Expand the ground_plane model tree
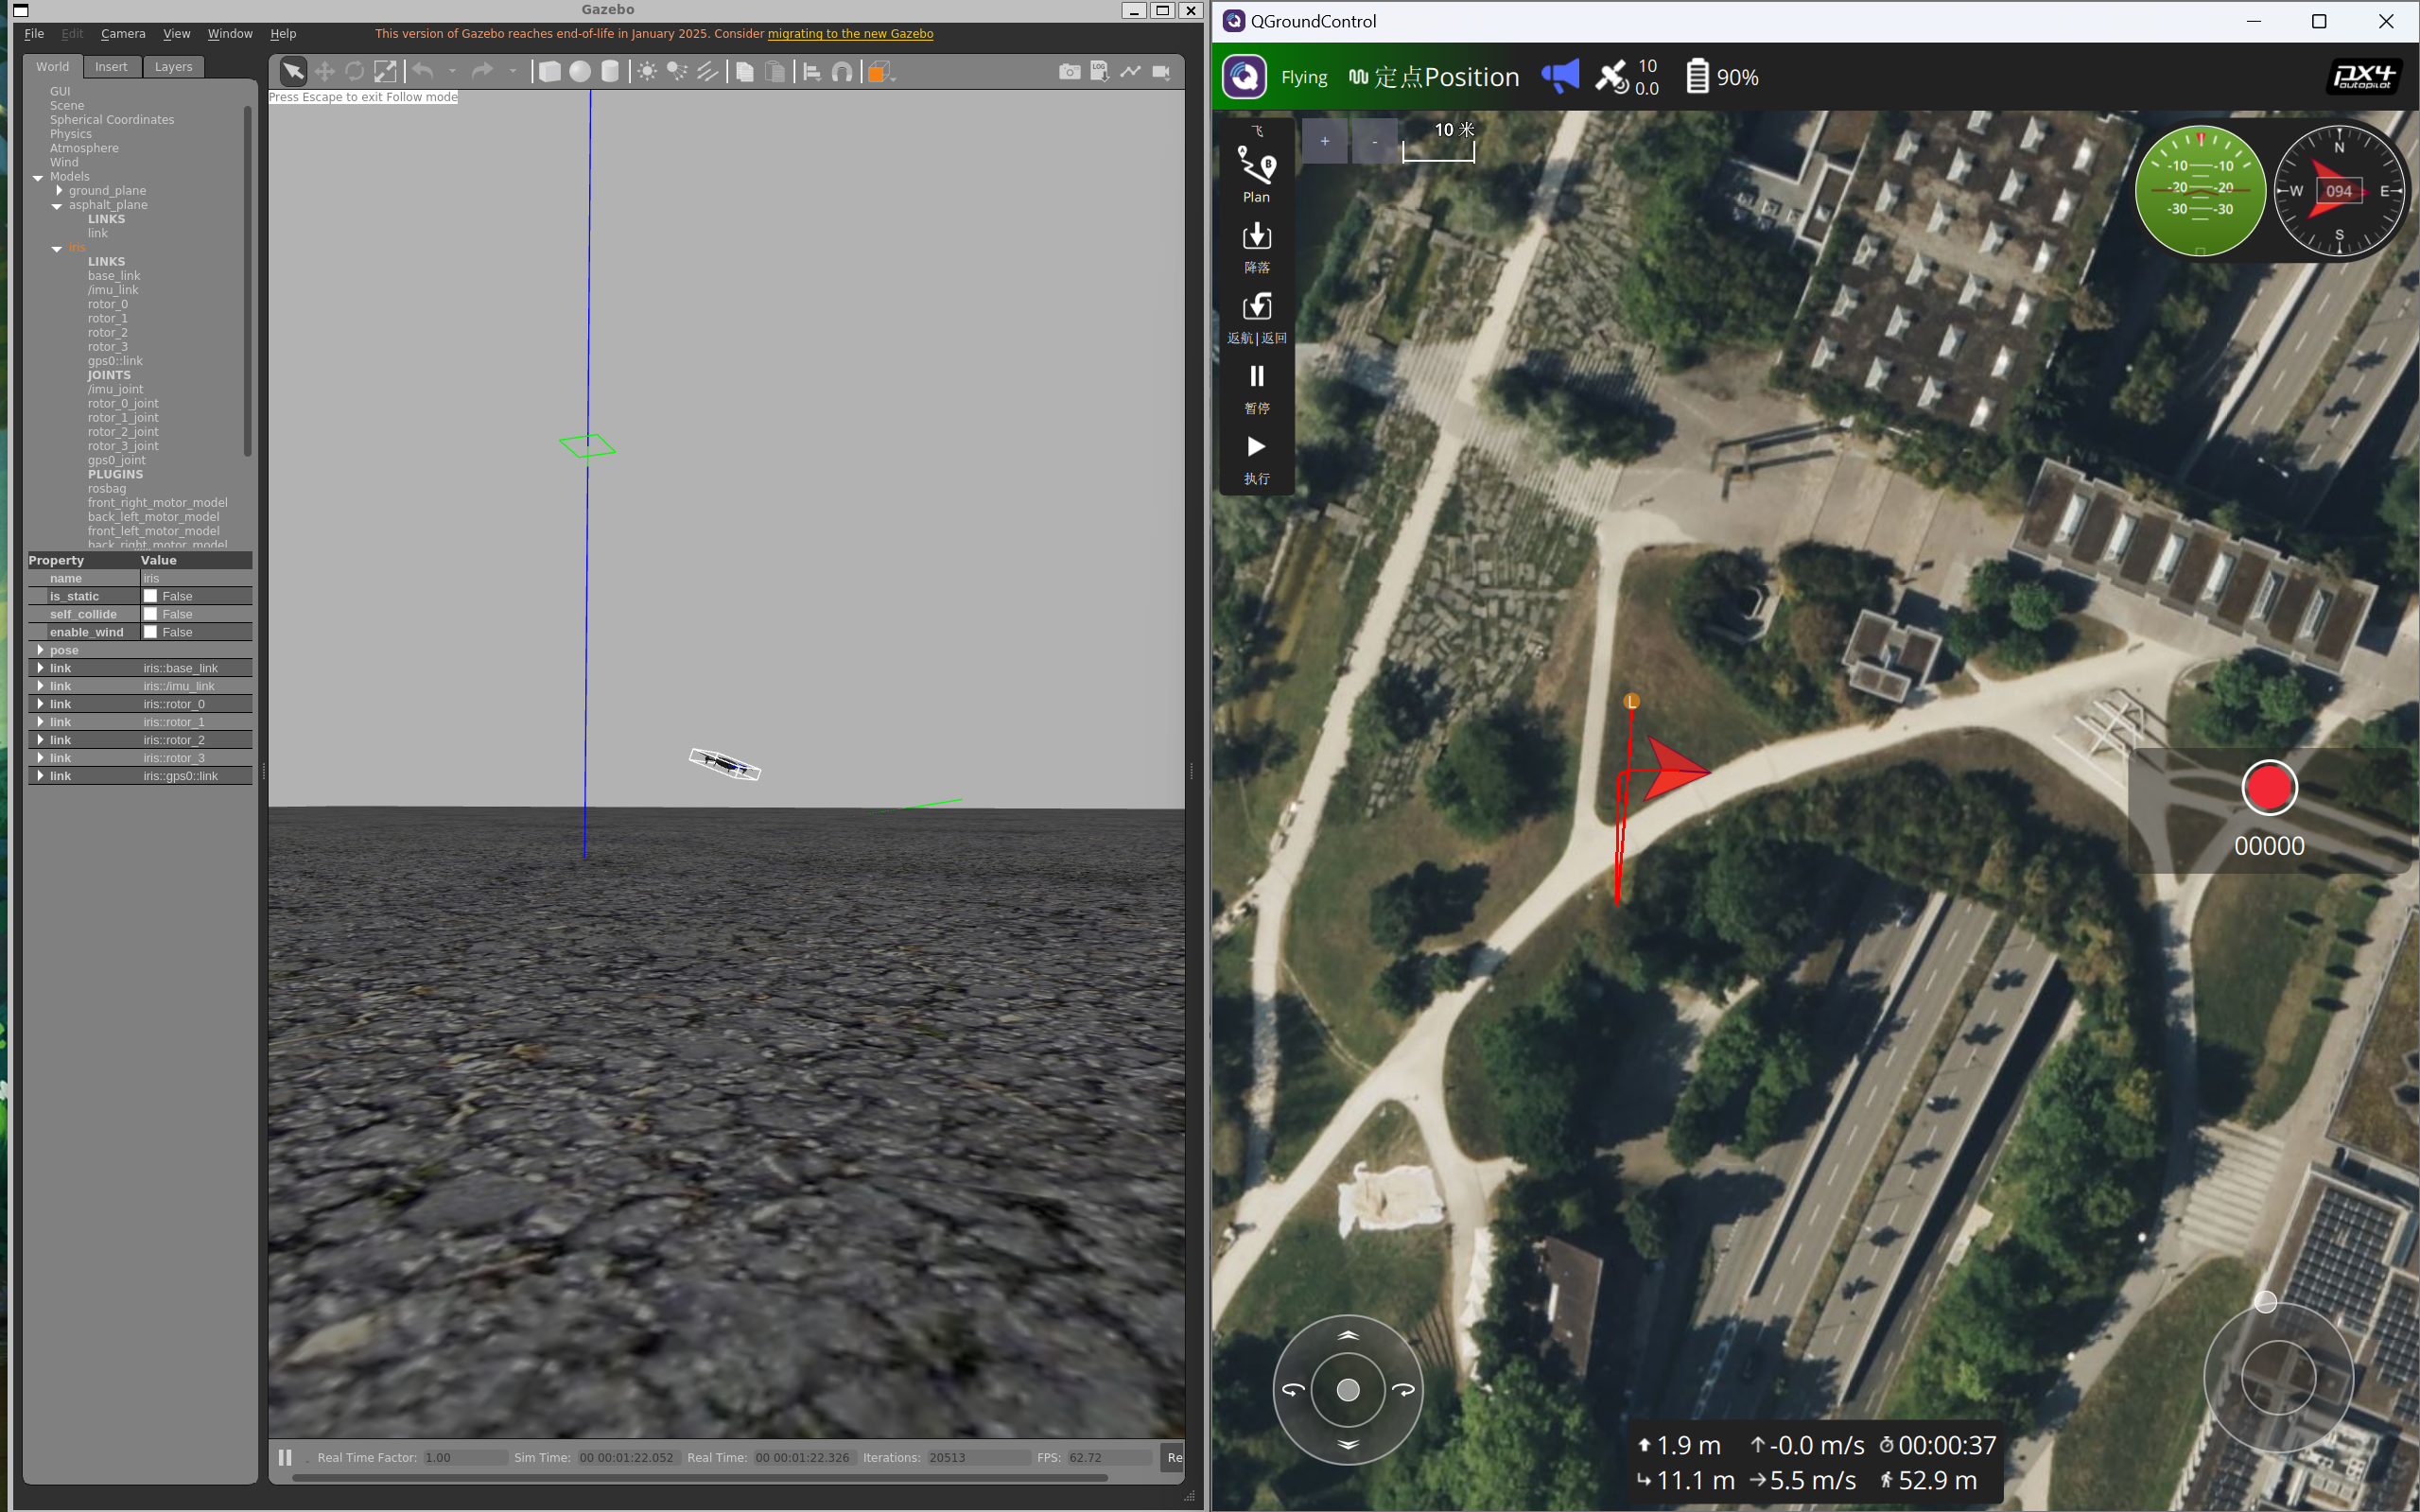Viewport: 2420px width, 1512px height. [59, 190]
